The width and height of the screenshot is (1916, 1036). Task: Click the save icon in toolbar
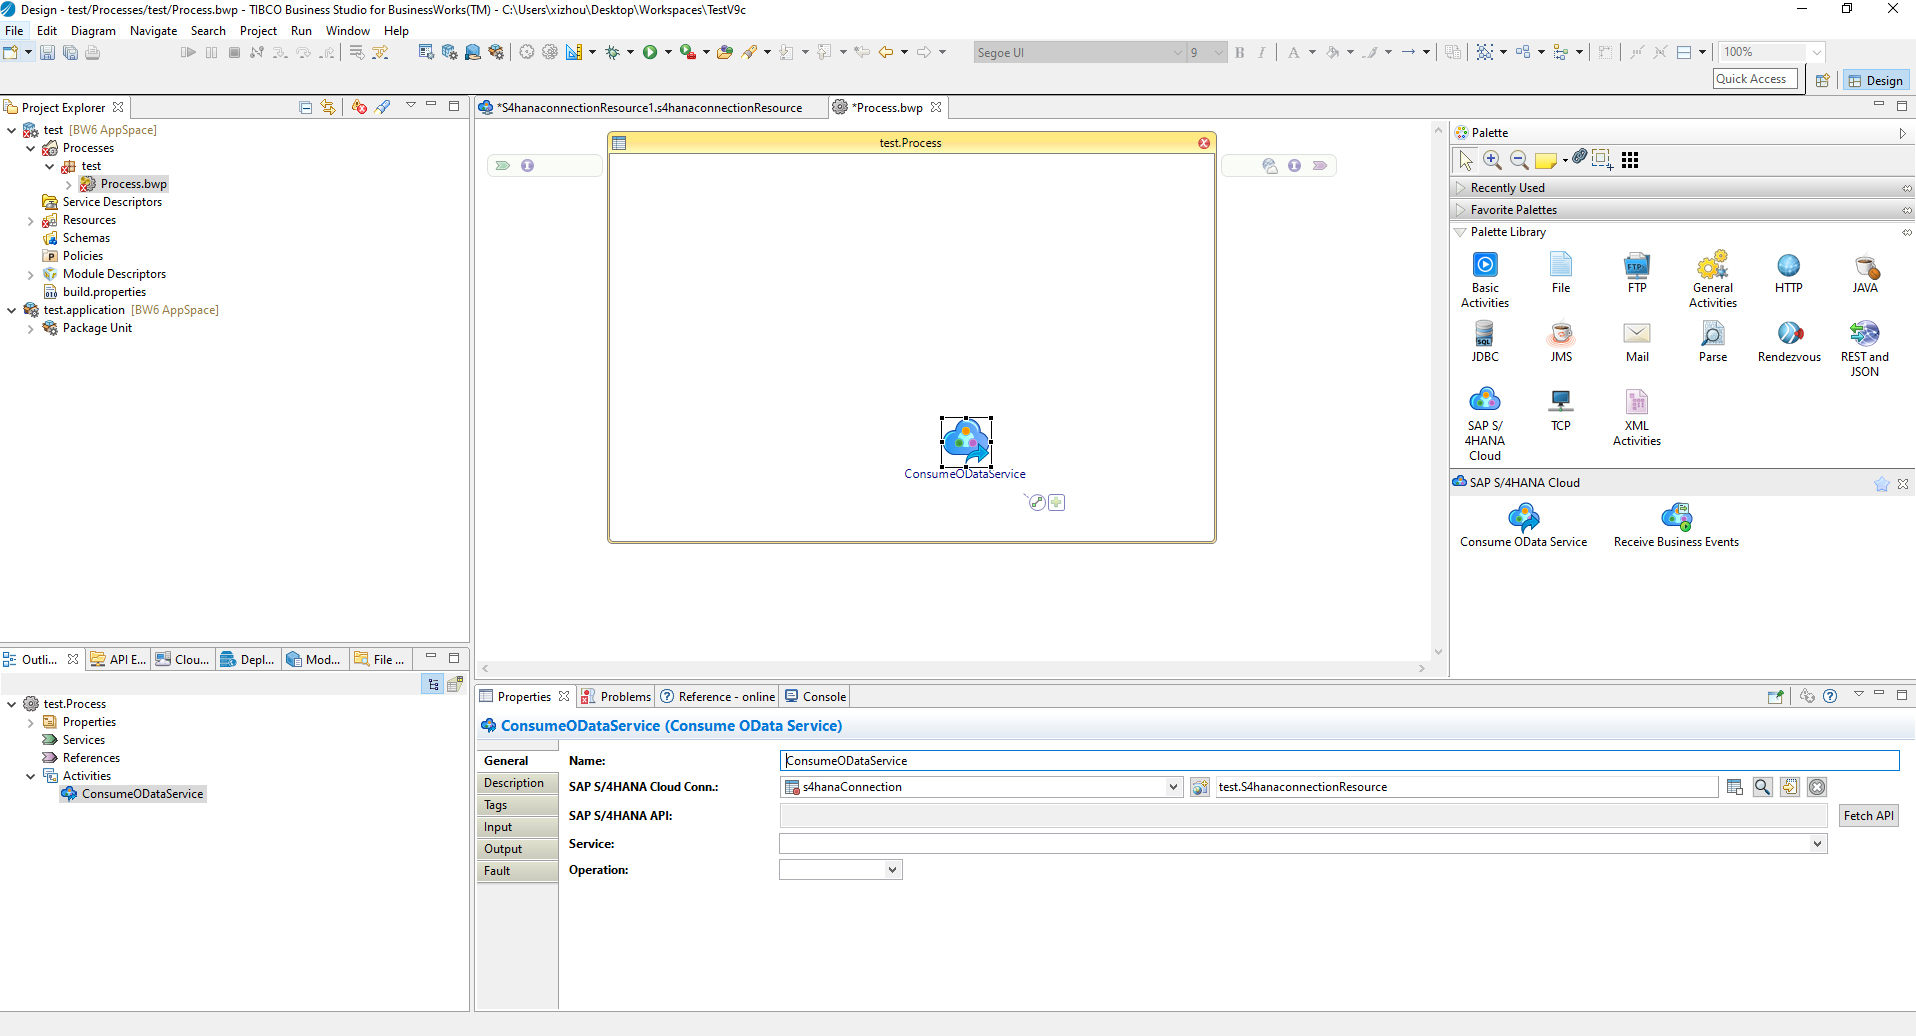point(47,53)
